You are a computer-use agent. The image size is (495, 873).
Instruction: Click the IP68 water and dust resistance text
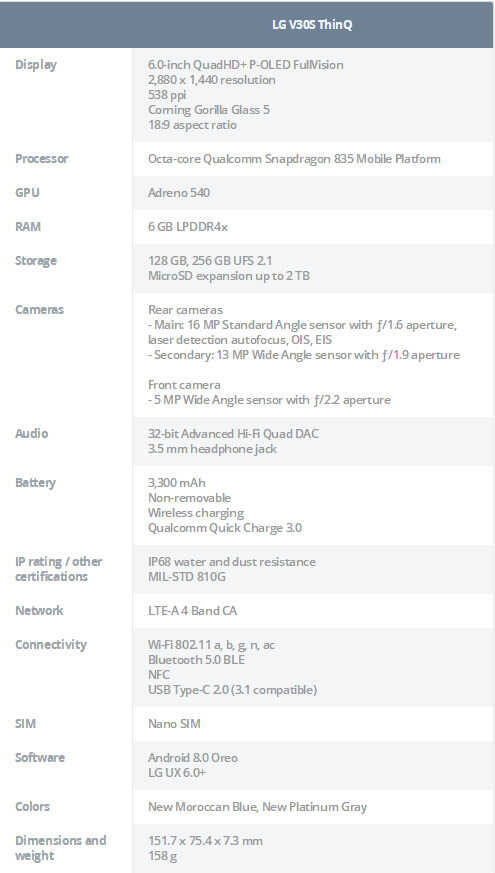[232, 562]
